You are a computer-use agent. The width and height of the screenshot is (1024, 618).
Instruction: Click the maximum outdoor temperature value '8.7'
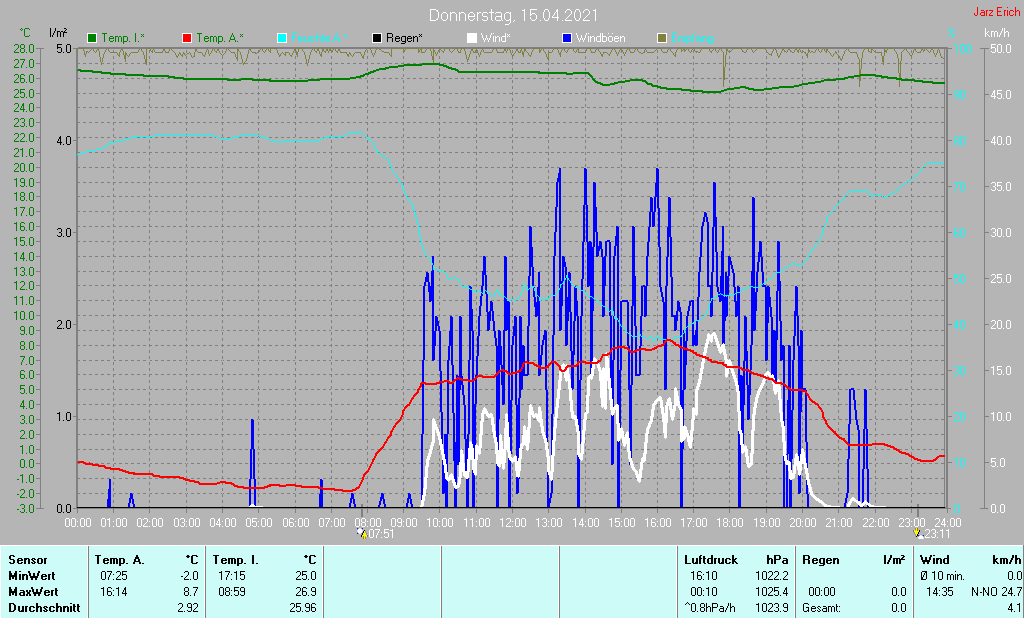pyautogui.click(x=189, y=592)
